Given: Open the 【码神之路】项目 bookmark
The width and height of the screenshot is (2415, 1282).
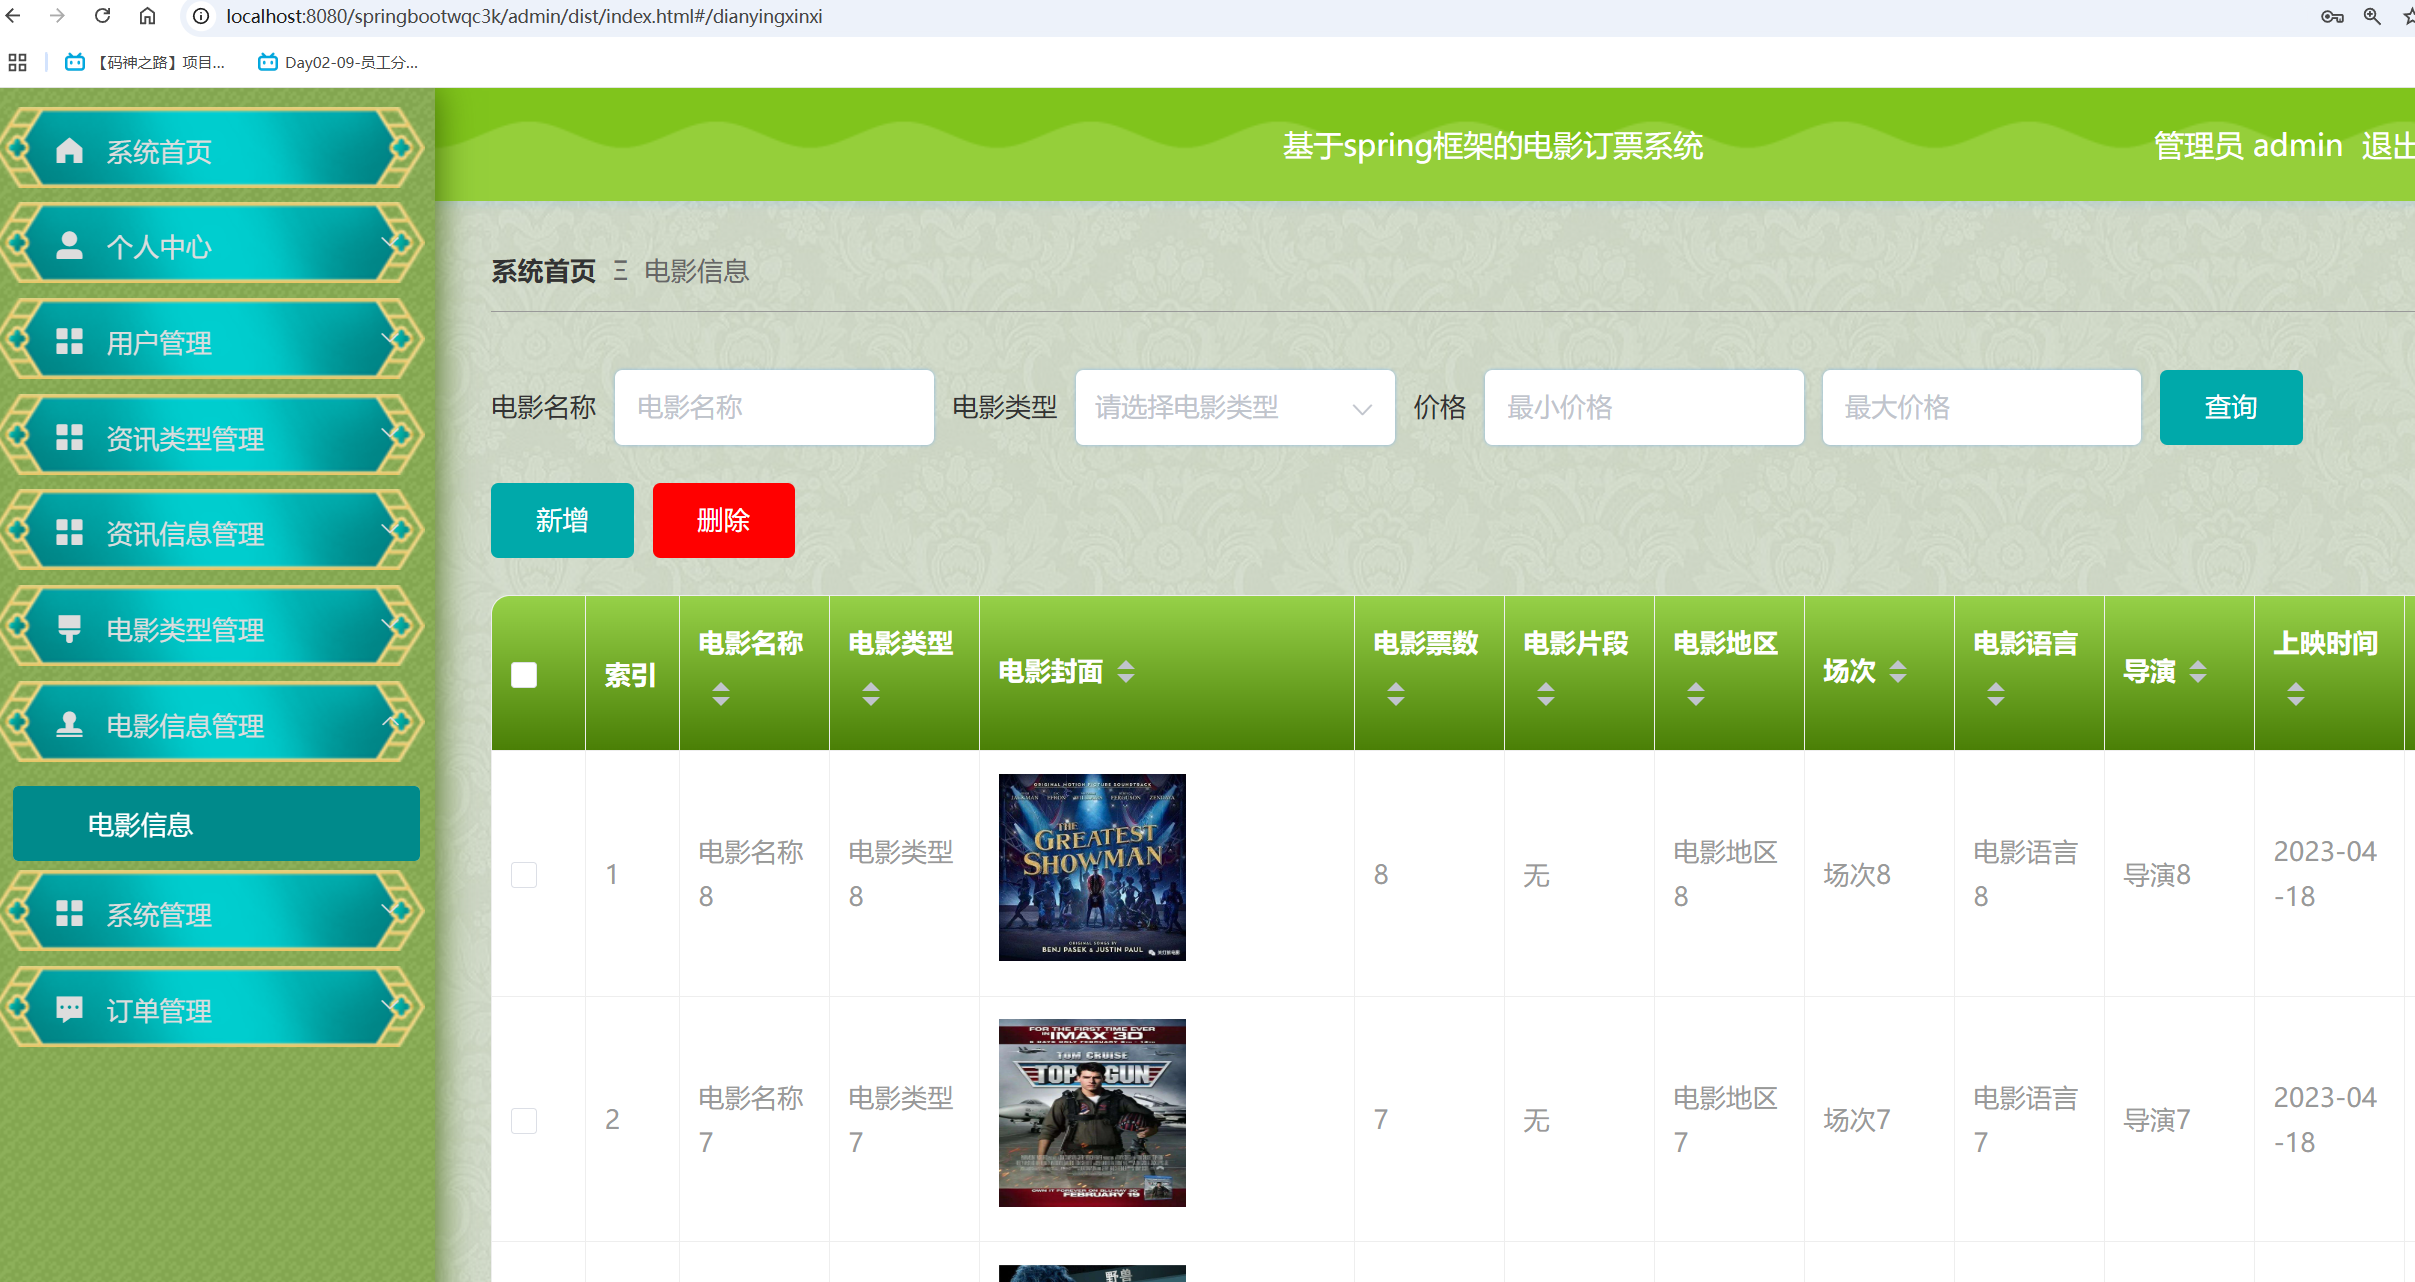Looking at the screenshot, I should tap(145, 62).
